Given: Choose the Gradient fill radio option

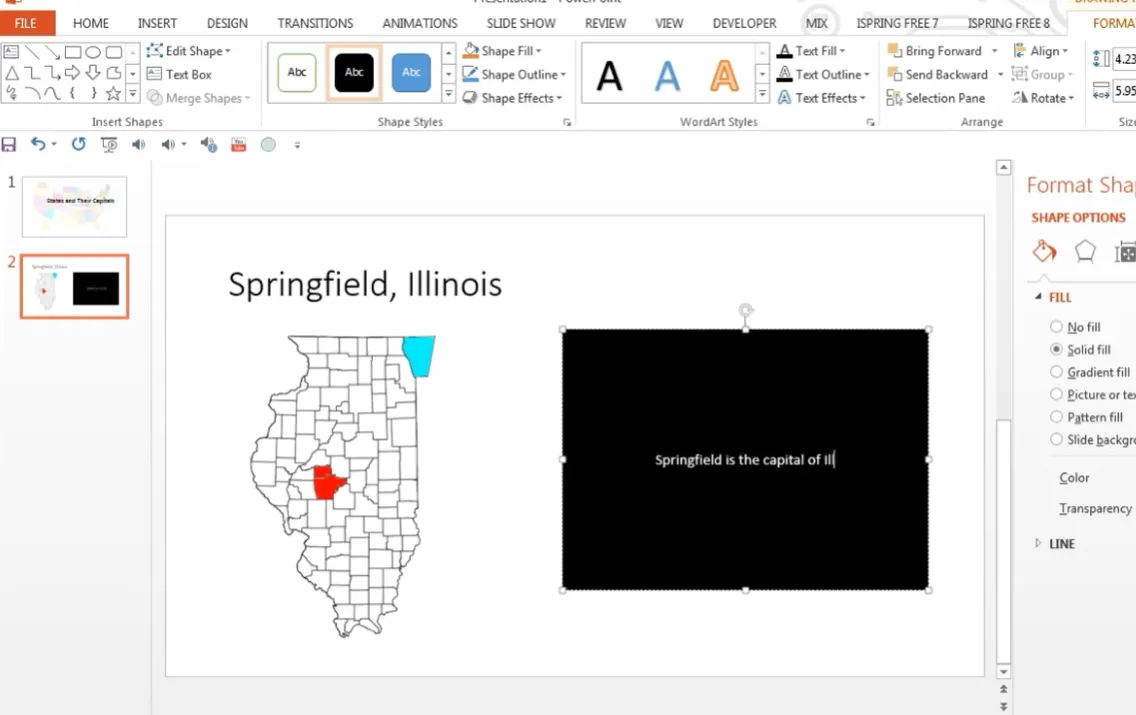Looking at the screenshot, I should click(x=1057, y=372).
